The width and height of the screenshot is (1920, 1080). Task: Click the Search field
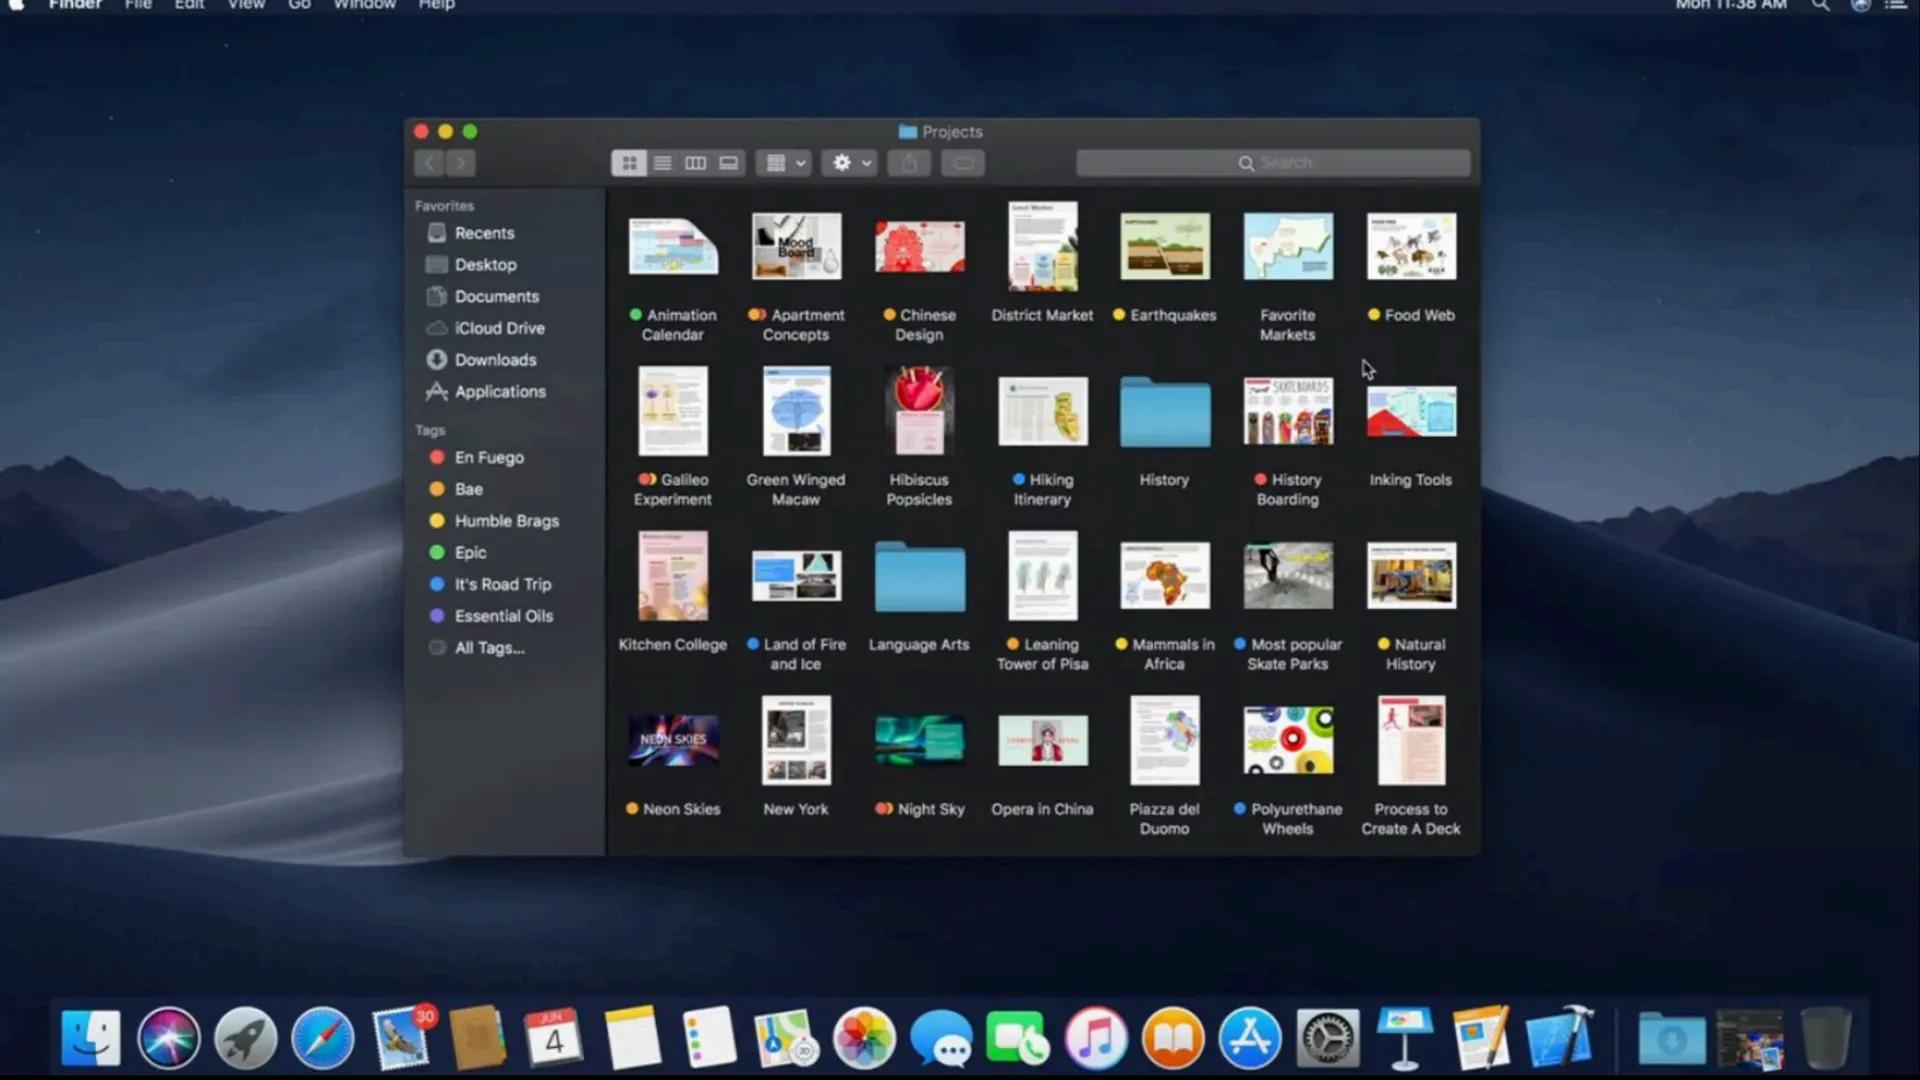[1272, 163]
